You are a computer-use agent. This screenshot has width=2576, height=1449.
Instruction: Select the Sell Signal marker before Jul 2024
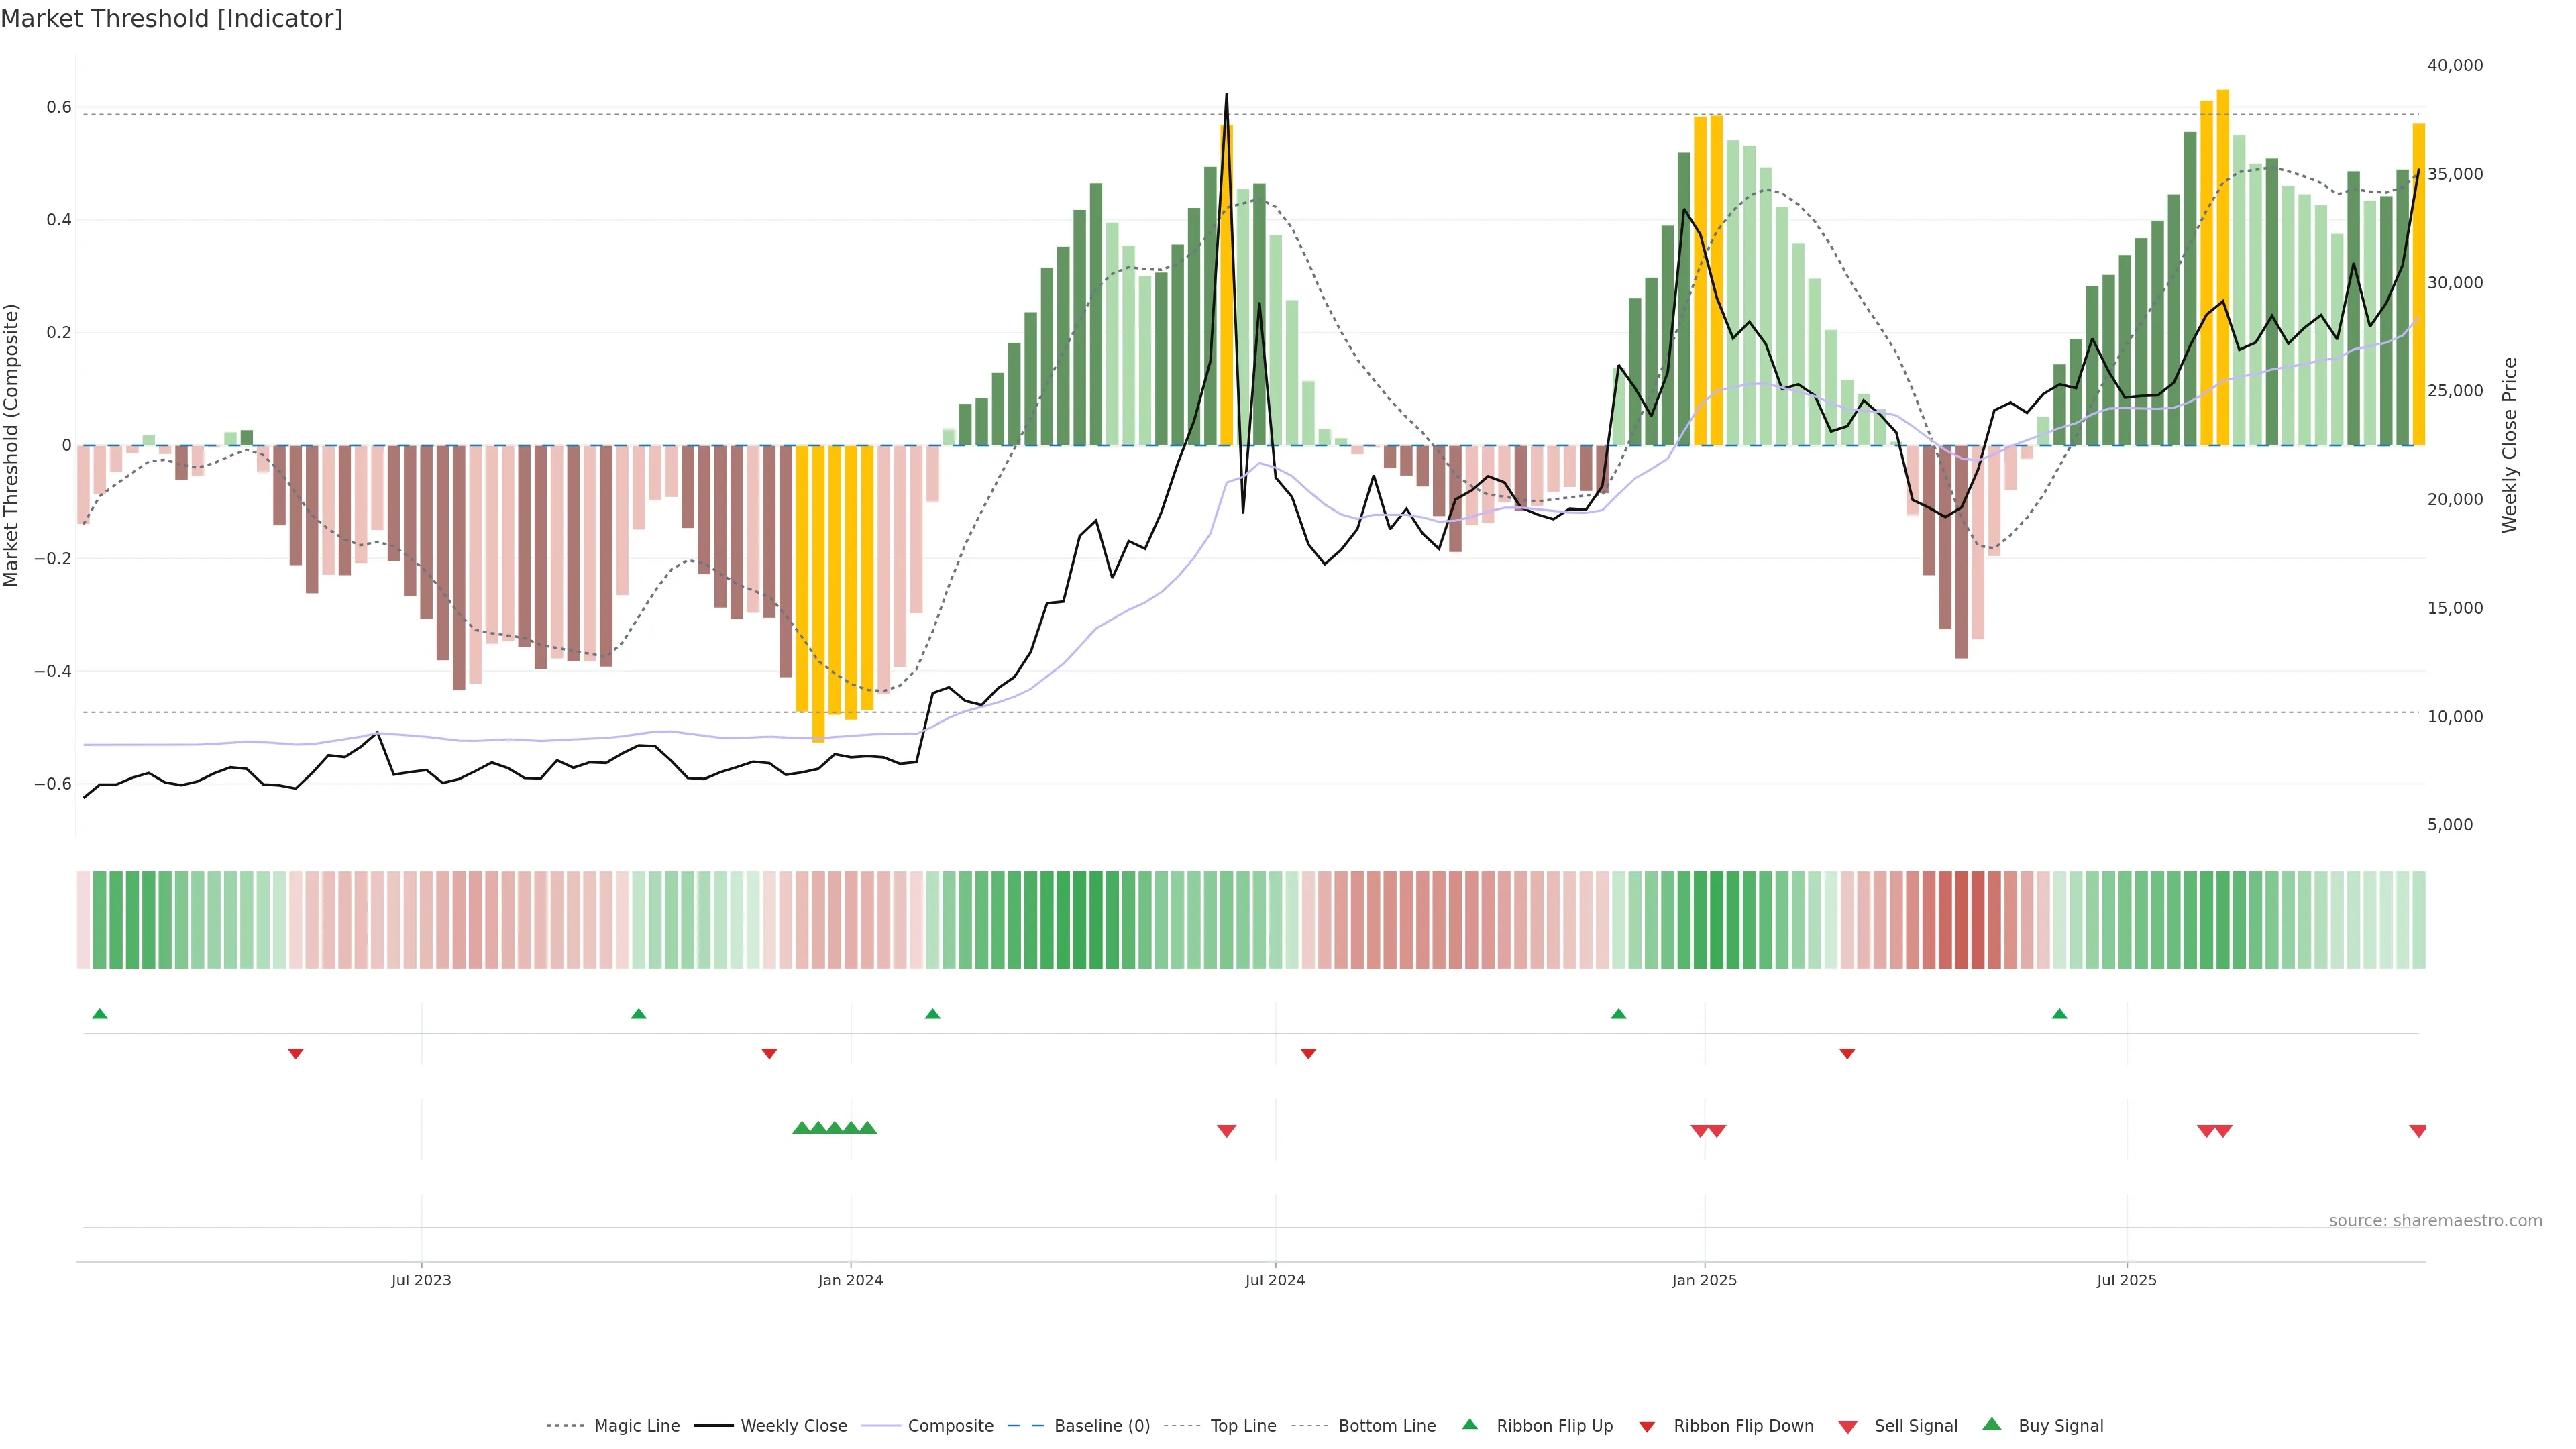[1226, 1130]
